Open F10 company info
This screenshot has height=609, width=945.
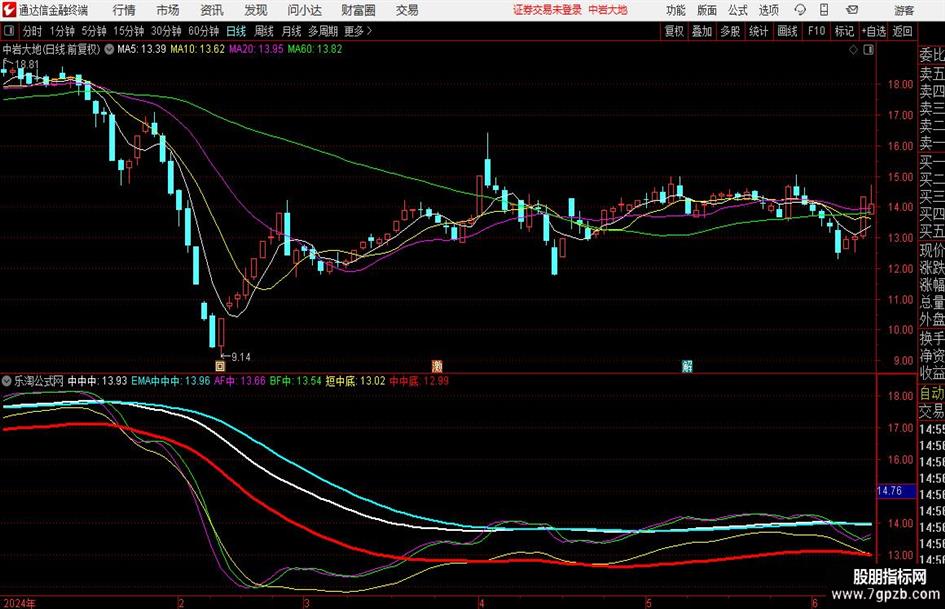tap(816, 31)
